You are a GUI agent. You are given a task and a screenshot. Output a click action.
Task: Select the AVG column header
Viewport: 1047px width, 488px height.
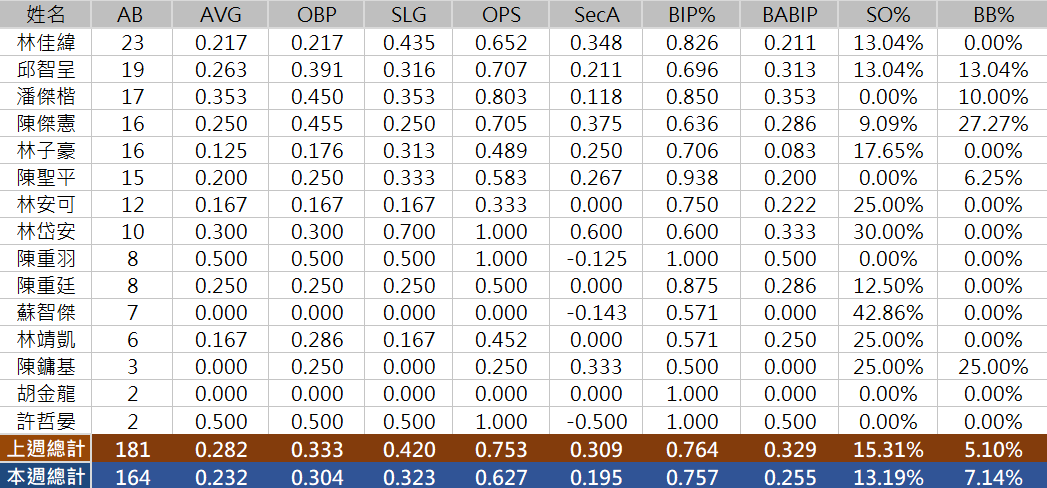coord(220,14)
